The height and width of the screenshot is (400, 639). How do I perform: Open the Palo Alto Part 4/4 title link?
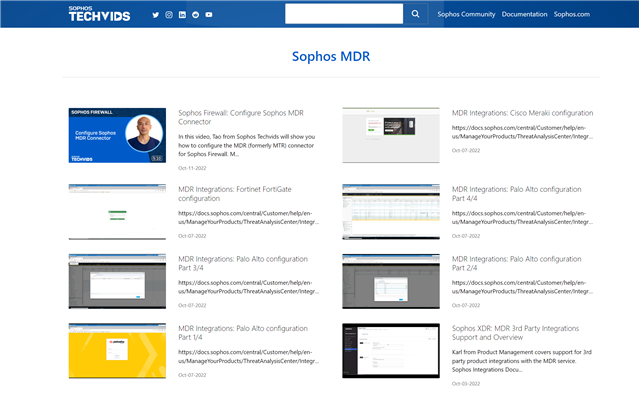[516, 193]
